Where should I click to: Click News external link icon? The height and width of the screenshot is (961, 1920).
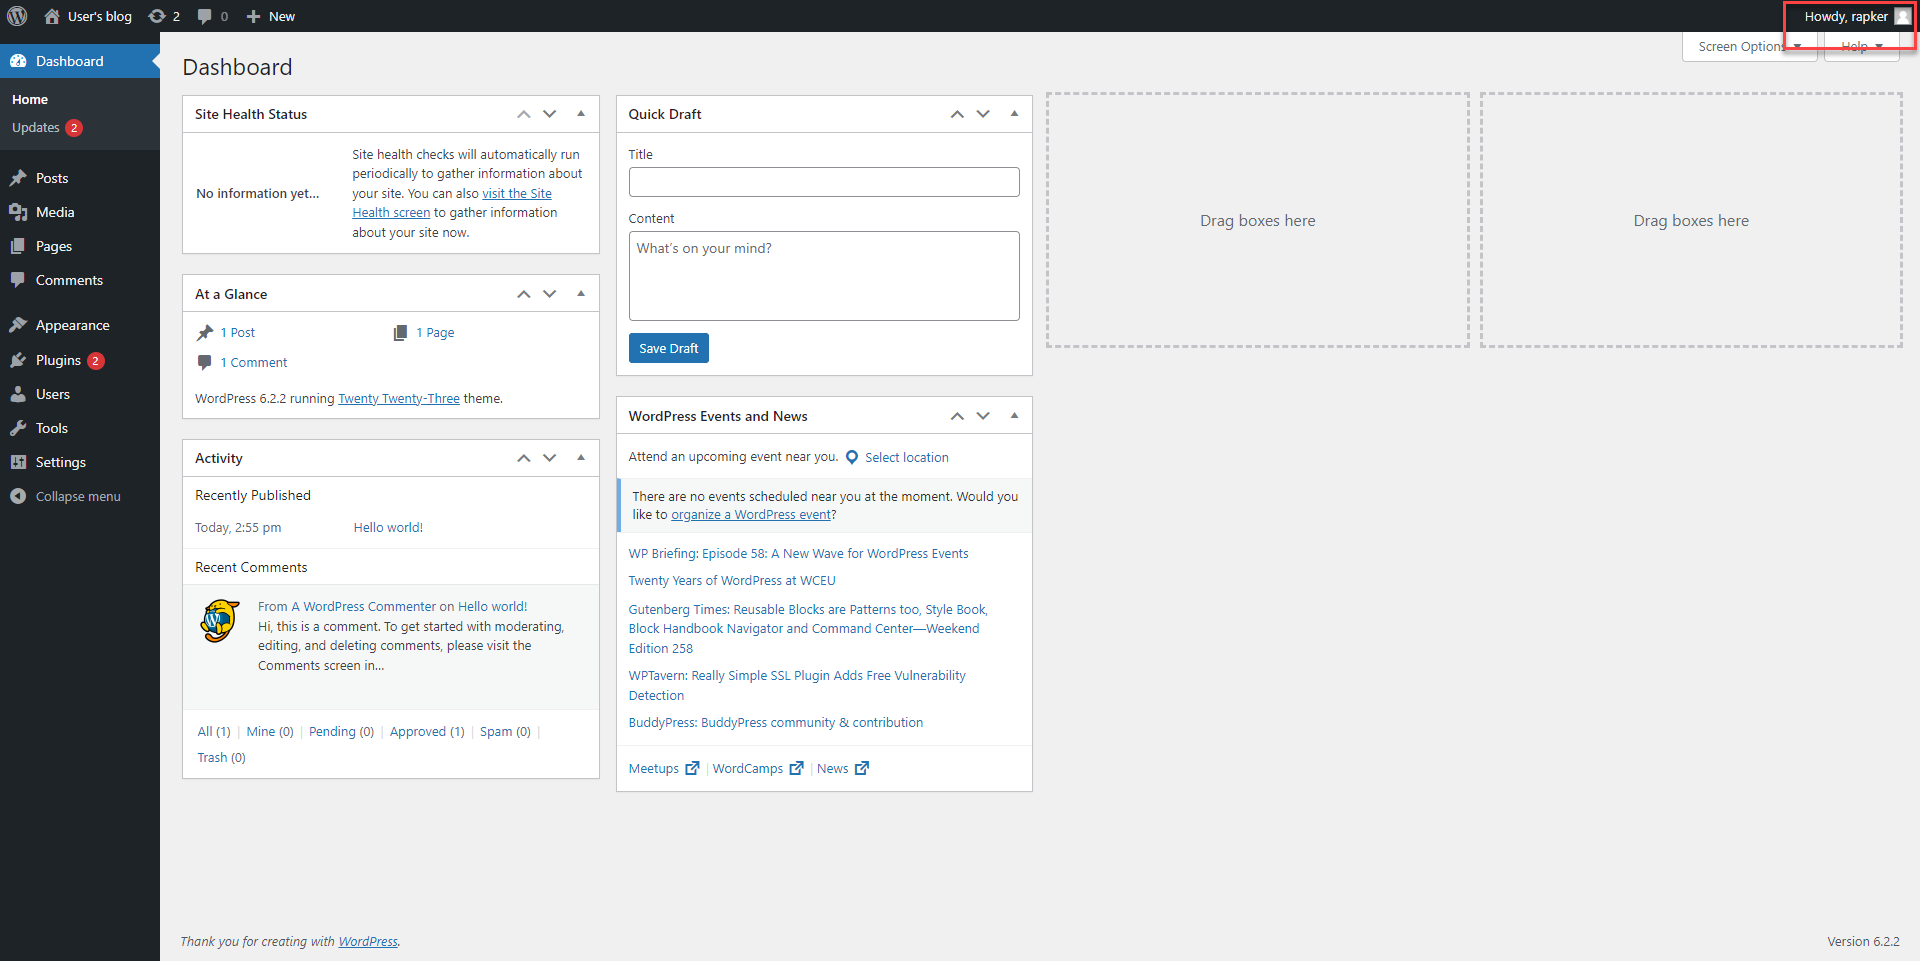point(862,768)
